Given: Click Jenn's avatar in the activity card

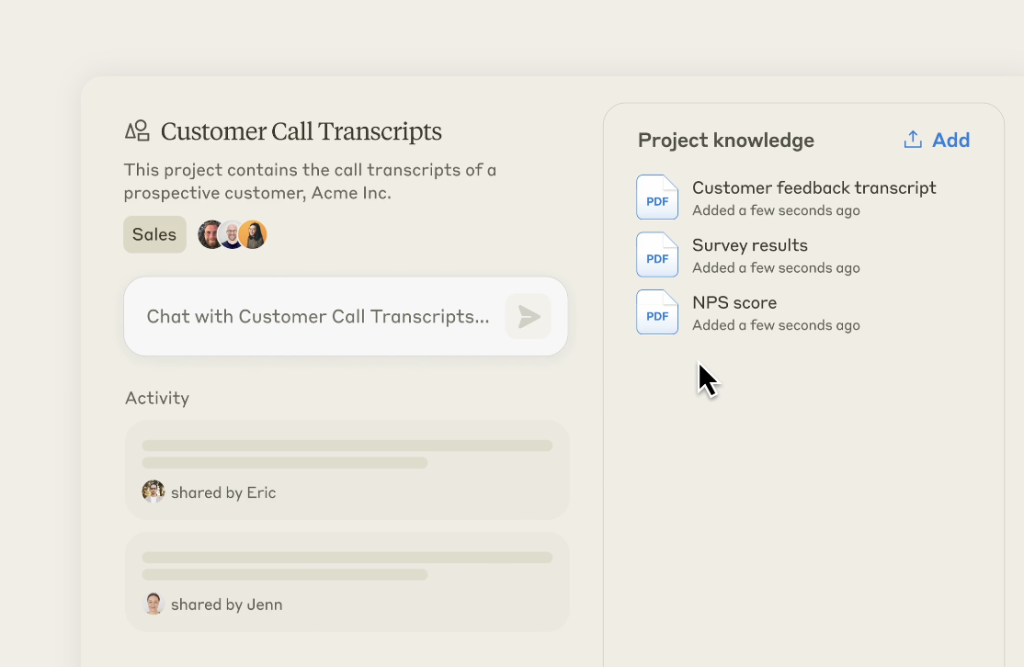Looking at the screenshot, I should coord(153,604).
